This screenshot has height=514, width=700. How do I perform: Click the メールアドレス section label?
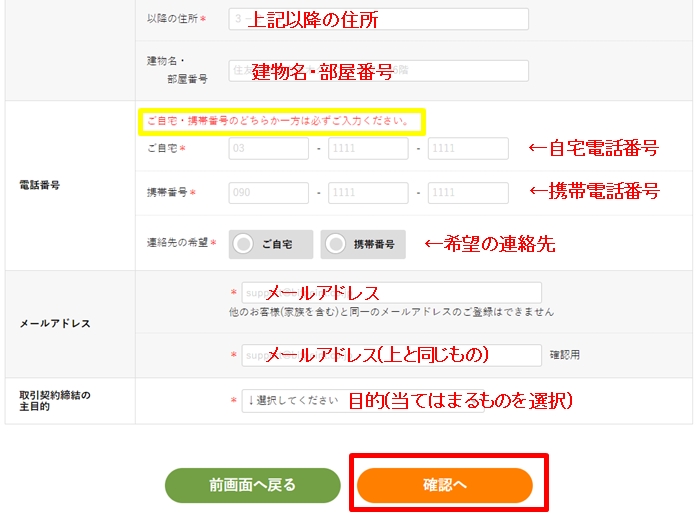pyautogui.click(x=54, y=324)
